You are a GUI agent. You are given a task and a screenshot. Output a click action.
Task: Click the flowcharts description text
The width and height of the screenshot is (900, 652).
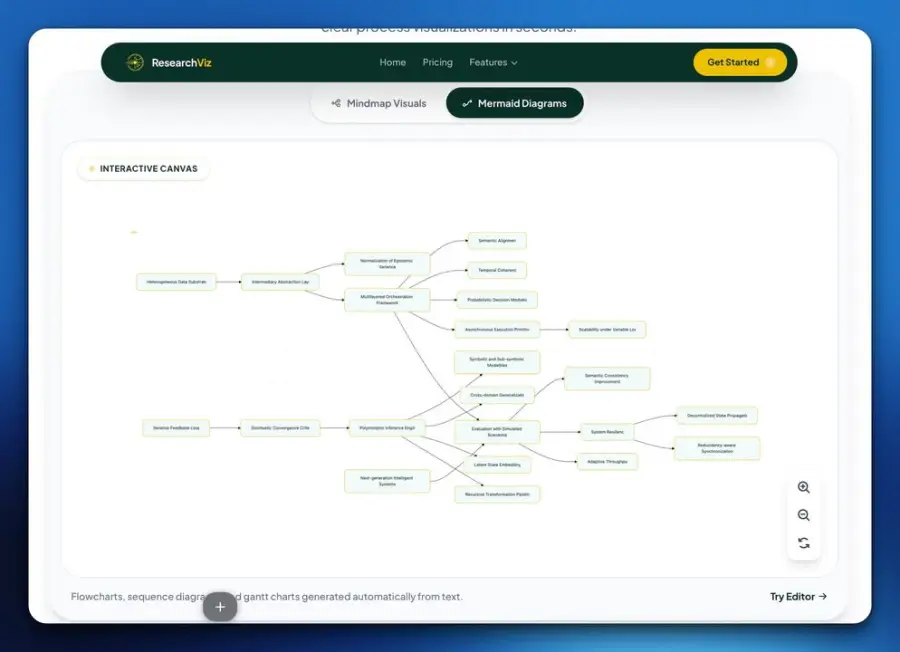pyautogui.click(x=266, y=596)
